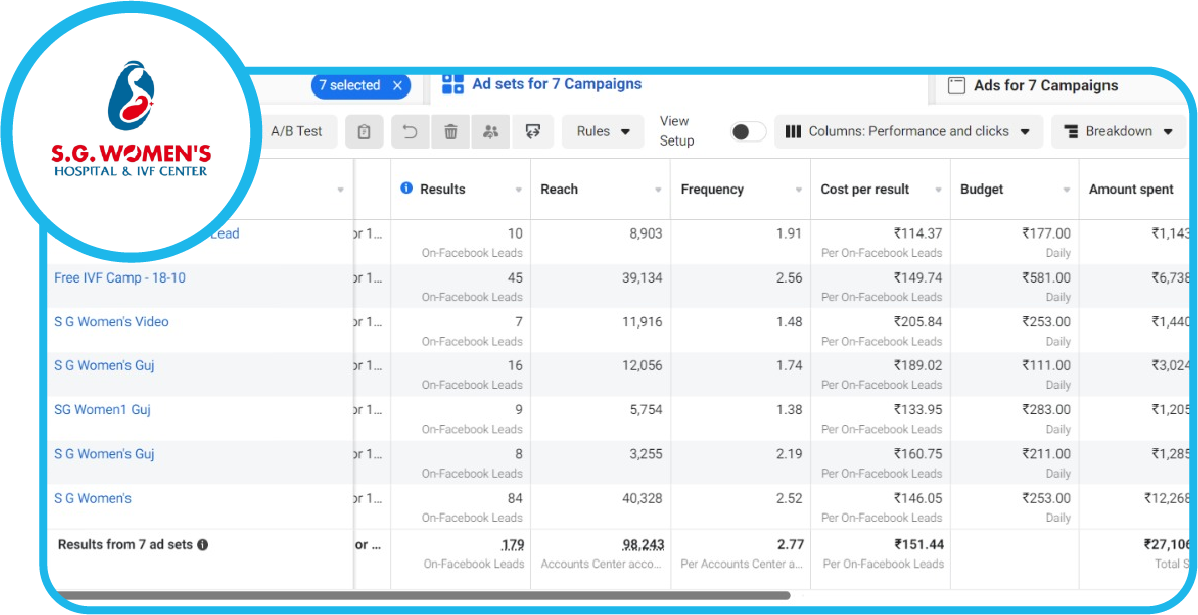Open the S G Women's Video ad set
Screen dimensions: 1198x615
pyautogui.click(x=111, y=321)
